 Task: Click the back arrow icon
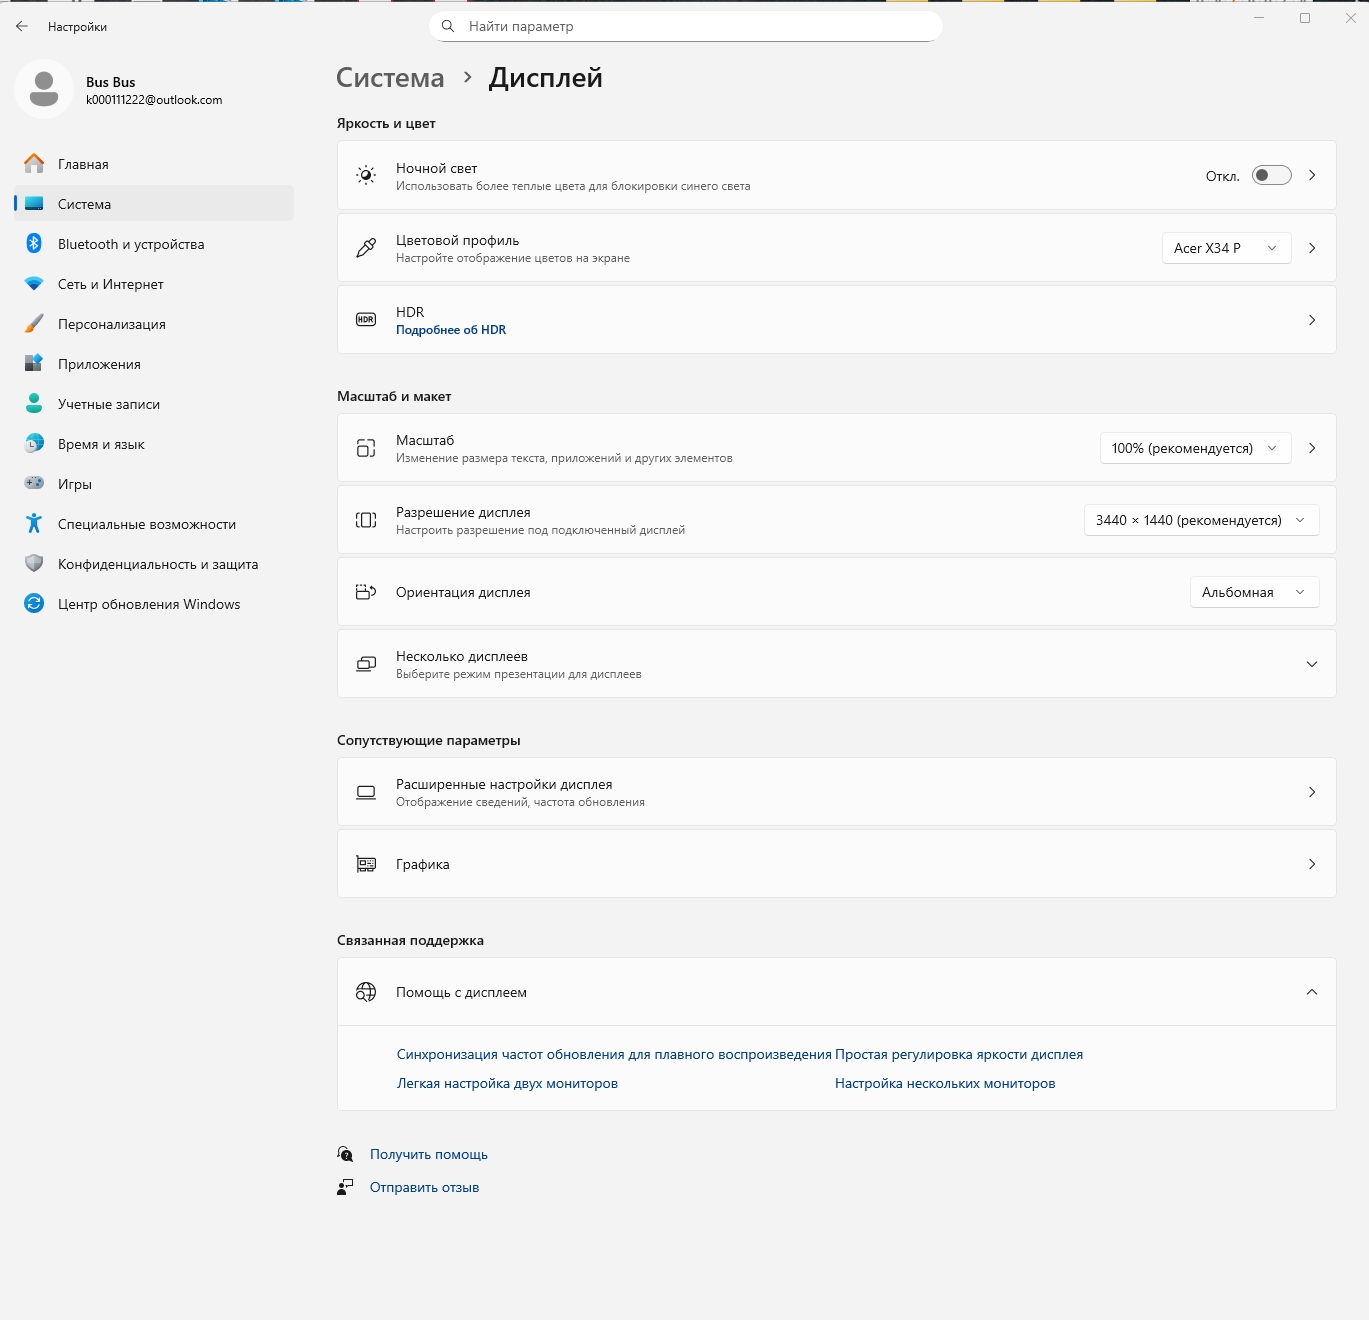click(22, 27)
